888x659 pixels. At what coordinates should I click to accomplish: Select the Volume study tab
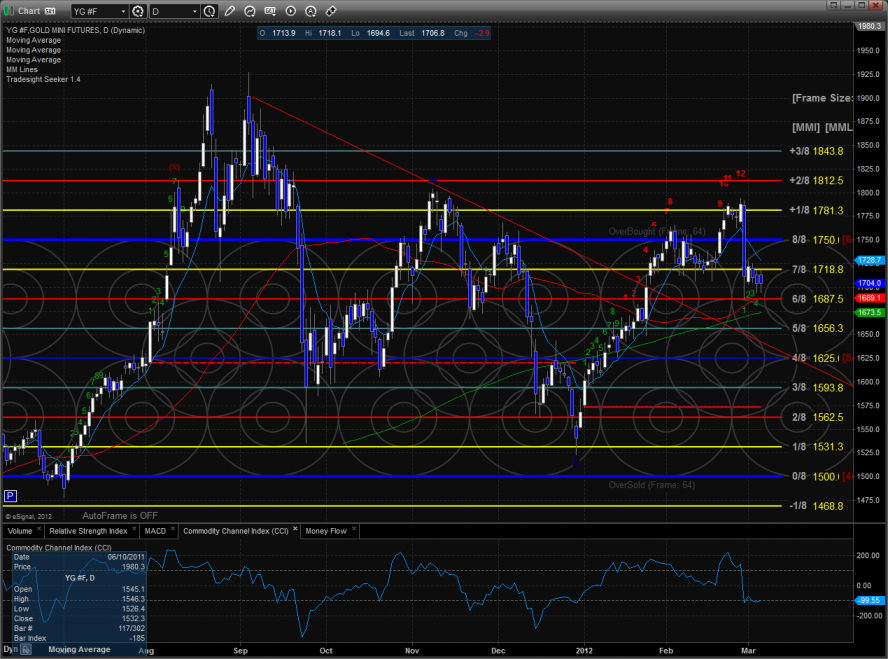tap(20, 531)
